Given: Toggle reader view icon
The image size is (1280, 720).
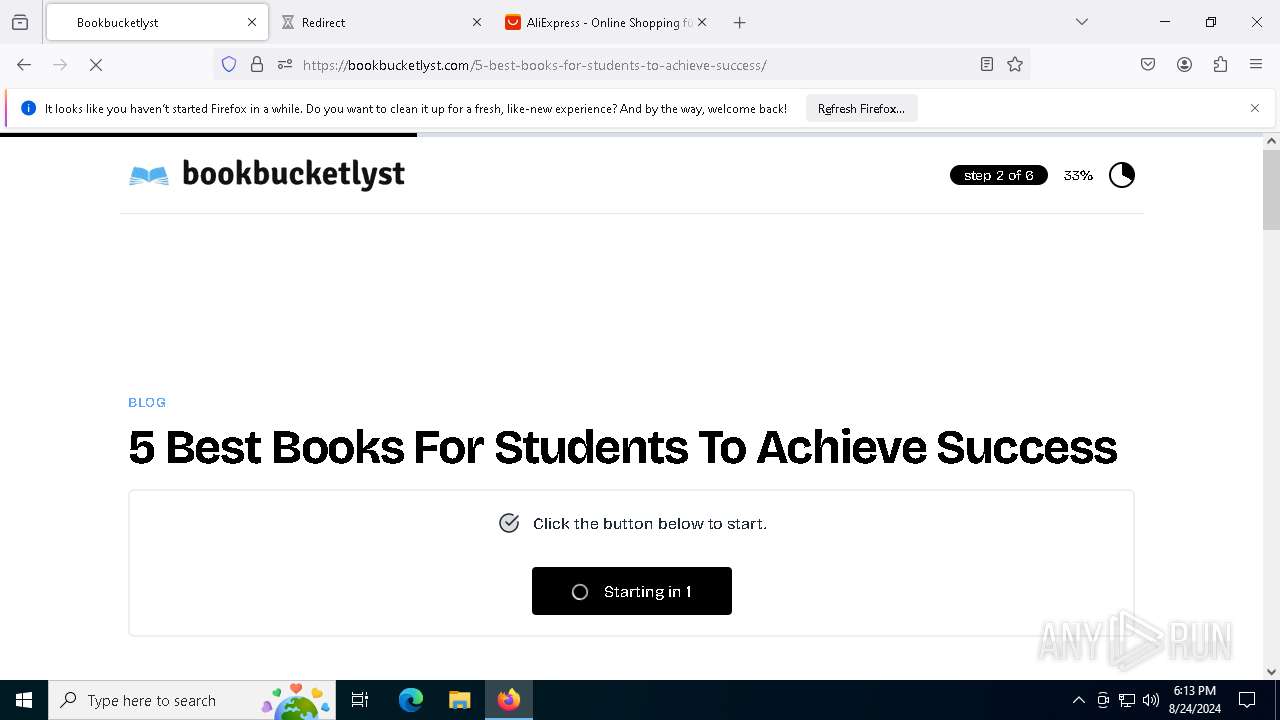Looking at the screenshot, I should (x=987, y=65).
